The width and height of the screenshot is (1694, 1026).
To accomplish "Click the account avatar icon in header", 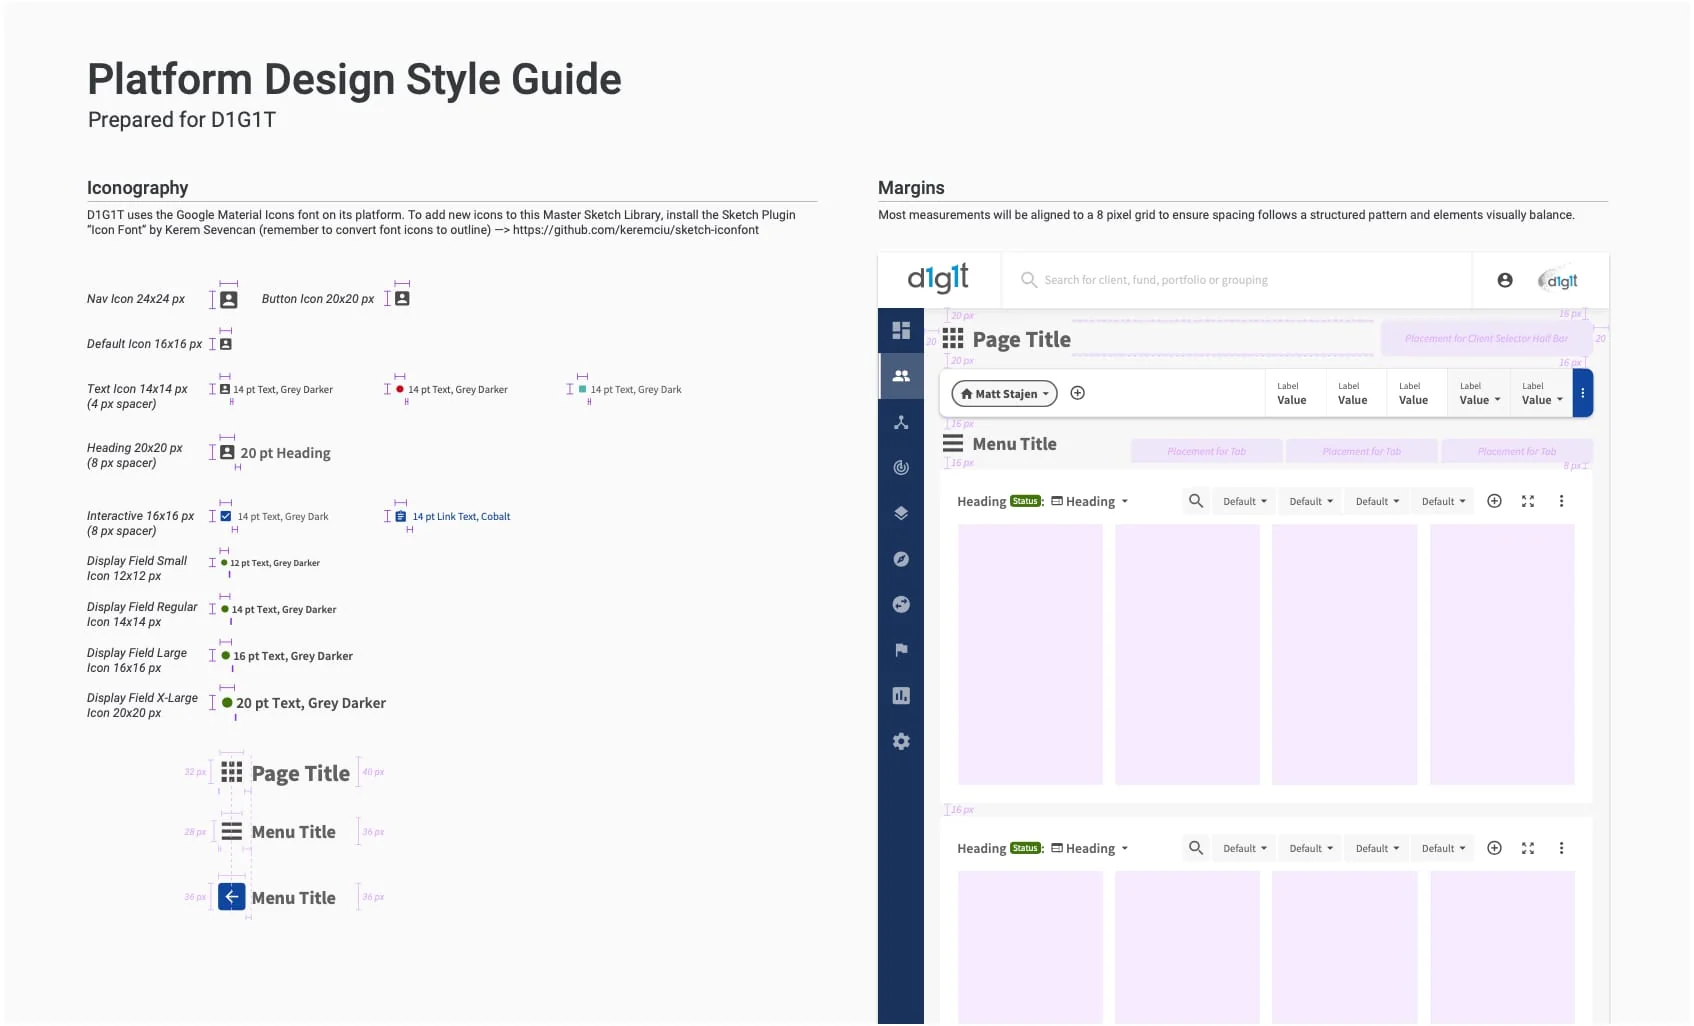I will (1504, 280).
